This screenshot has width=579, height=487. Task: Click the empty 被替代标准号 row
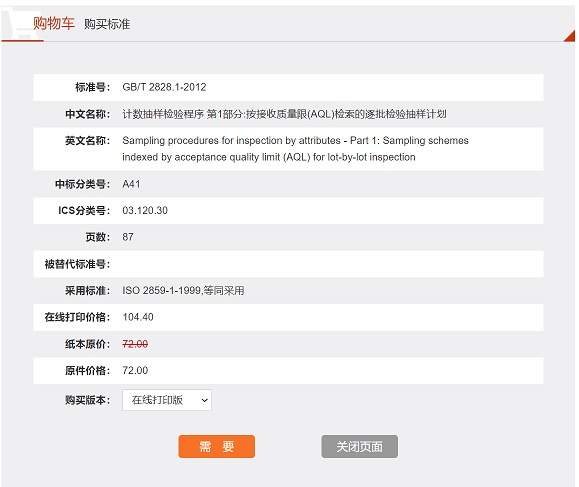[288, 264]
